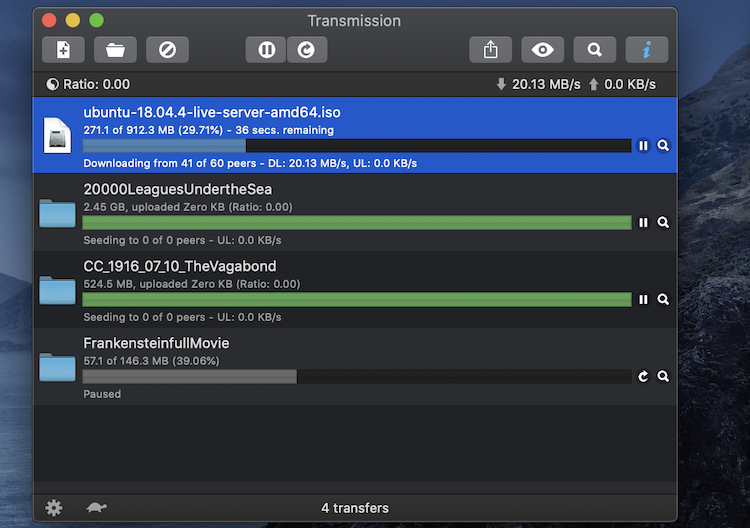The height and width of the screenshot is (528, 750).
Task: Resume all transfers from the toolbar
Action: (307, 50)
